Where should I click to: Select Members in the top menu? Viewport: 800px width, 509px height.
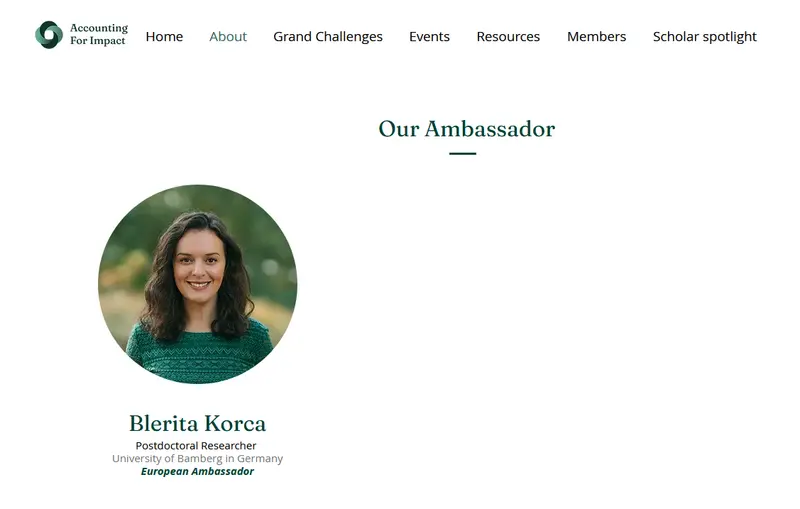(596, 37)
